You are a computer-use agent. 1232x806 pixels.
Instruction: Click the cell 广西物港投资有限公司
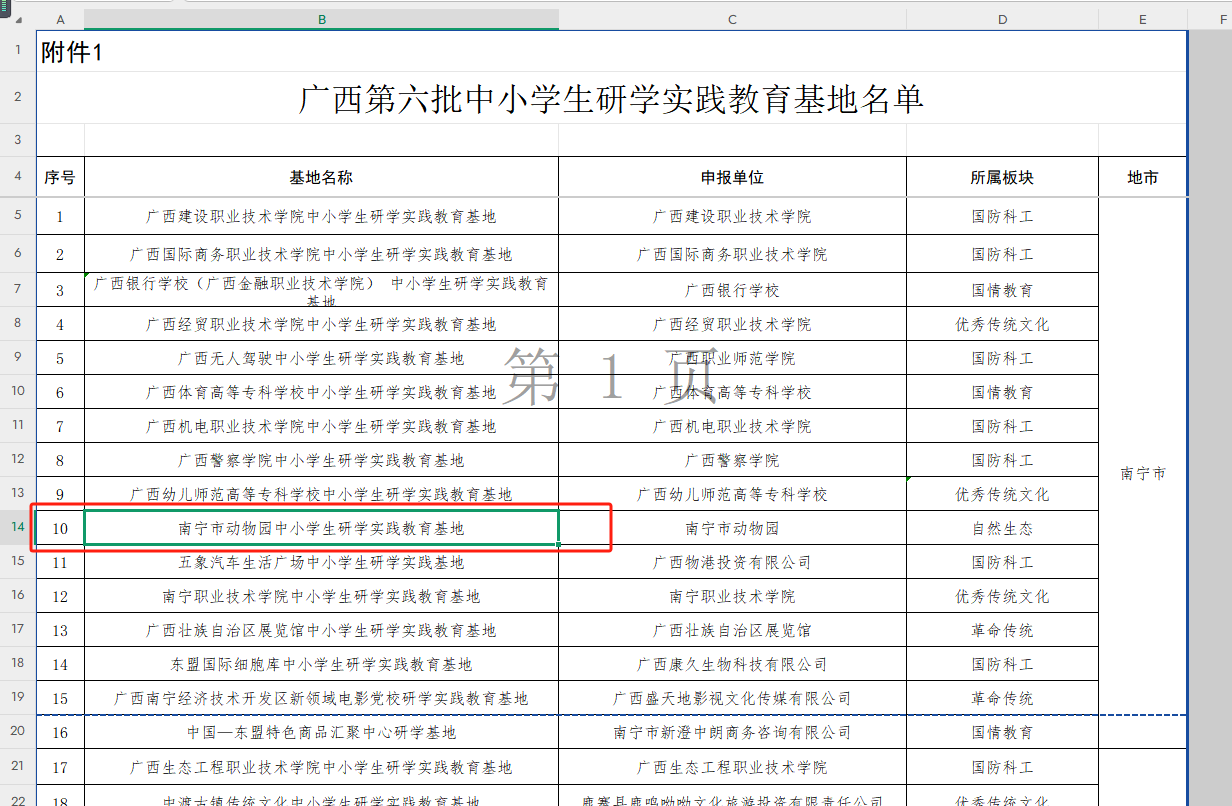(x=732, y=562)
